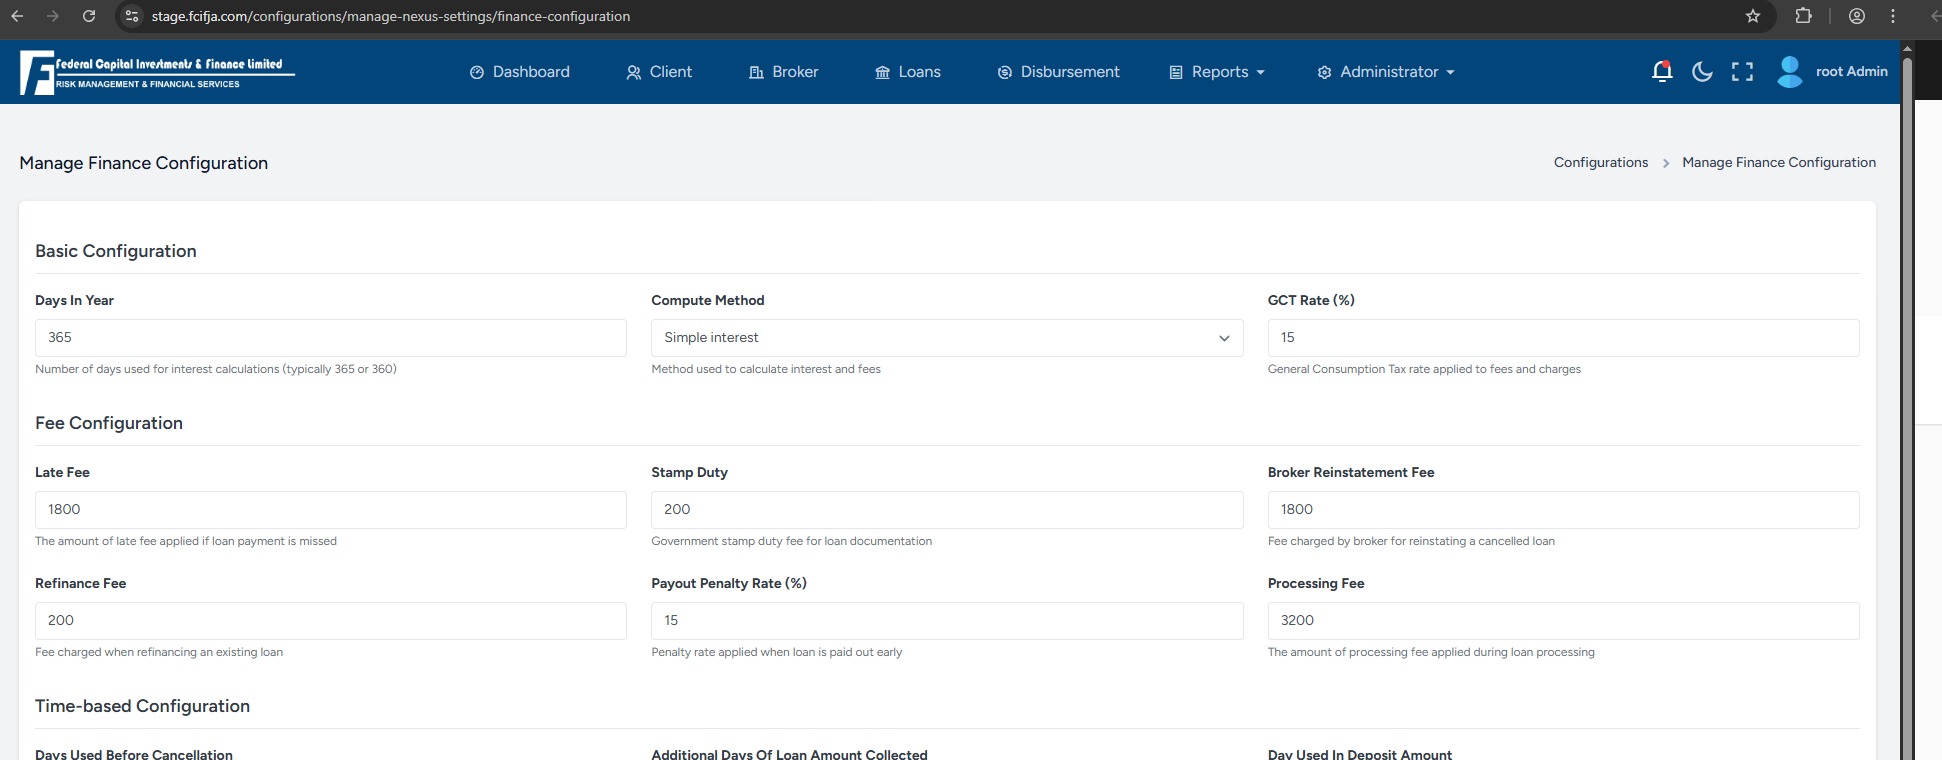Click the page vertical scrollbar

click(1907, 400)
